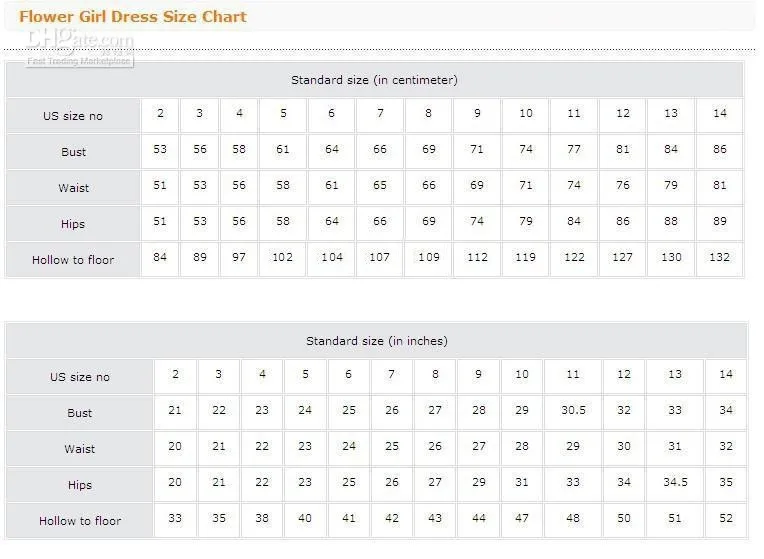
Task: Click 'US size no' label in centimeter table
Action: (72, 116)
